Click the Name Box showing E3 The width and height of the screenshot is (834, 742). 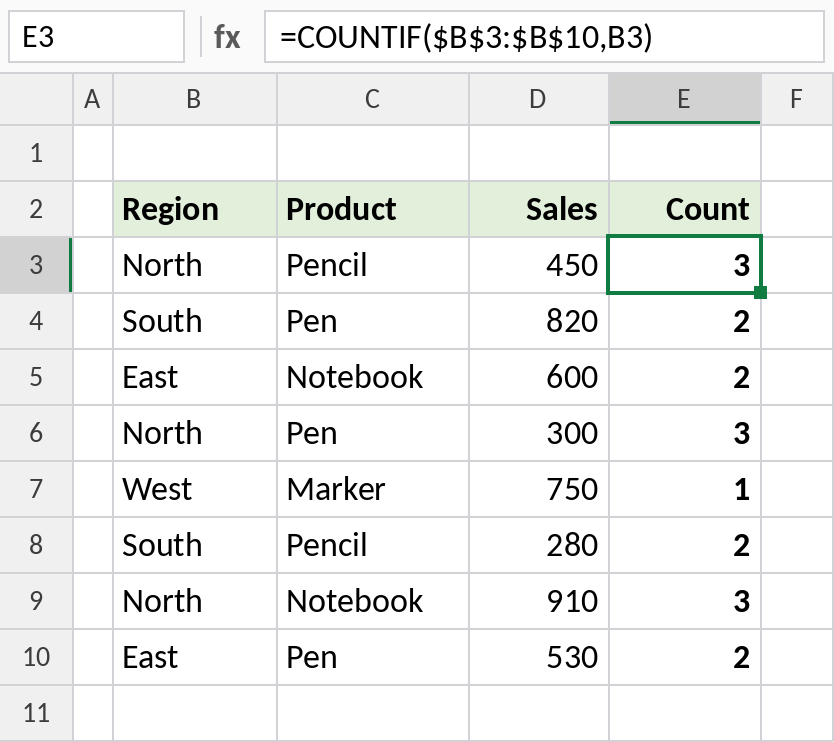point(96,37)
